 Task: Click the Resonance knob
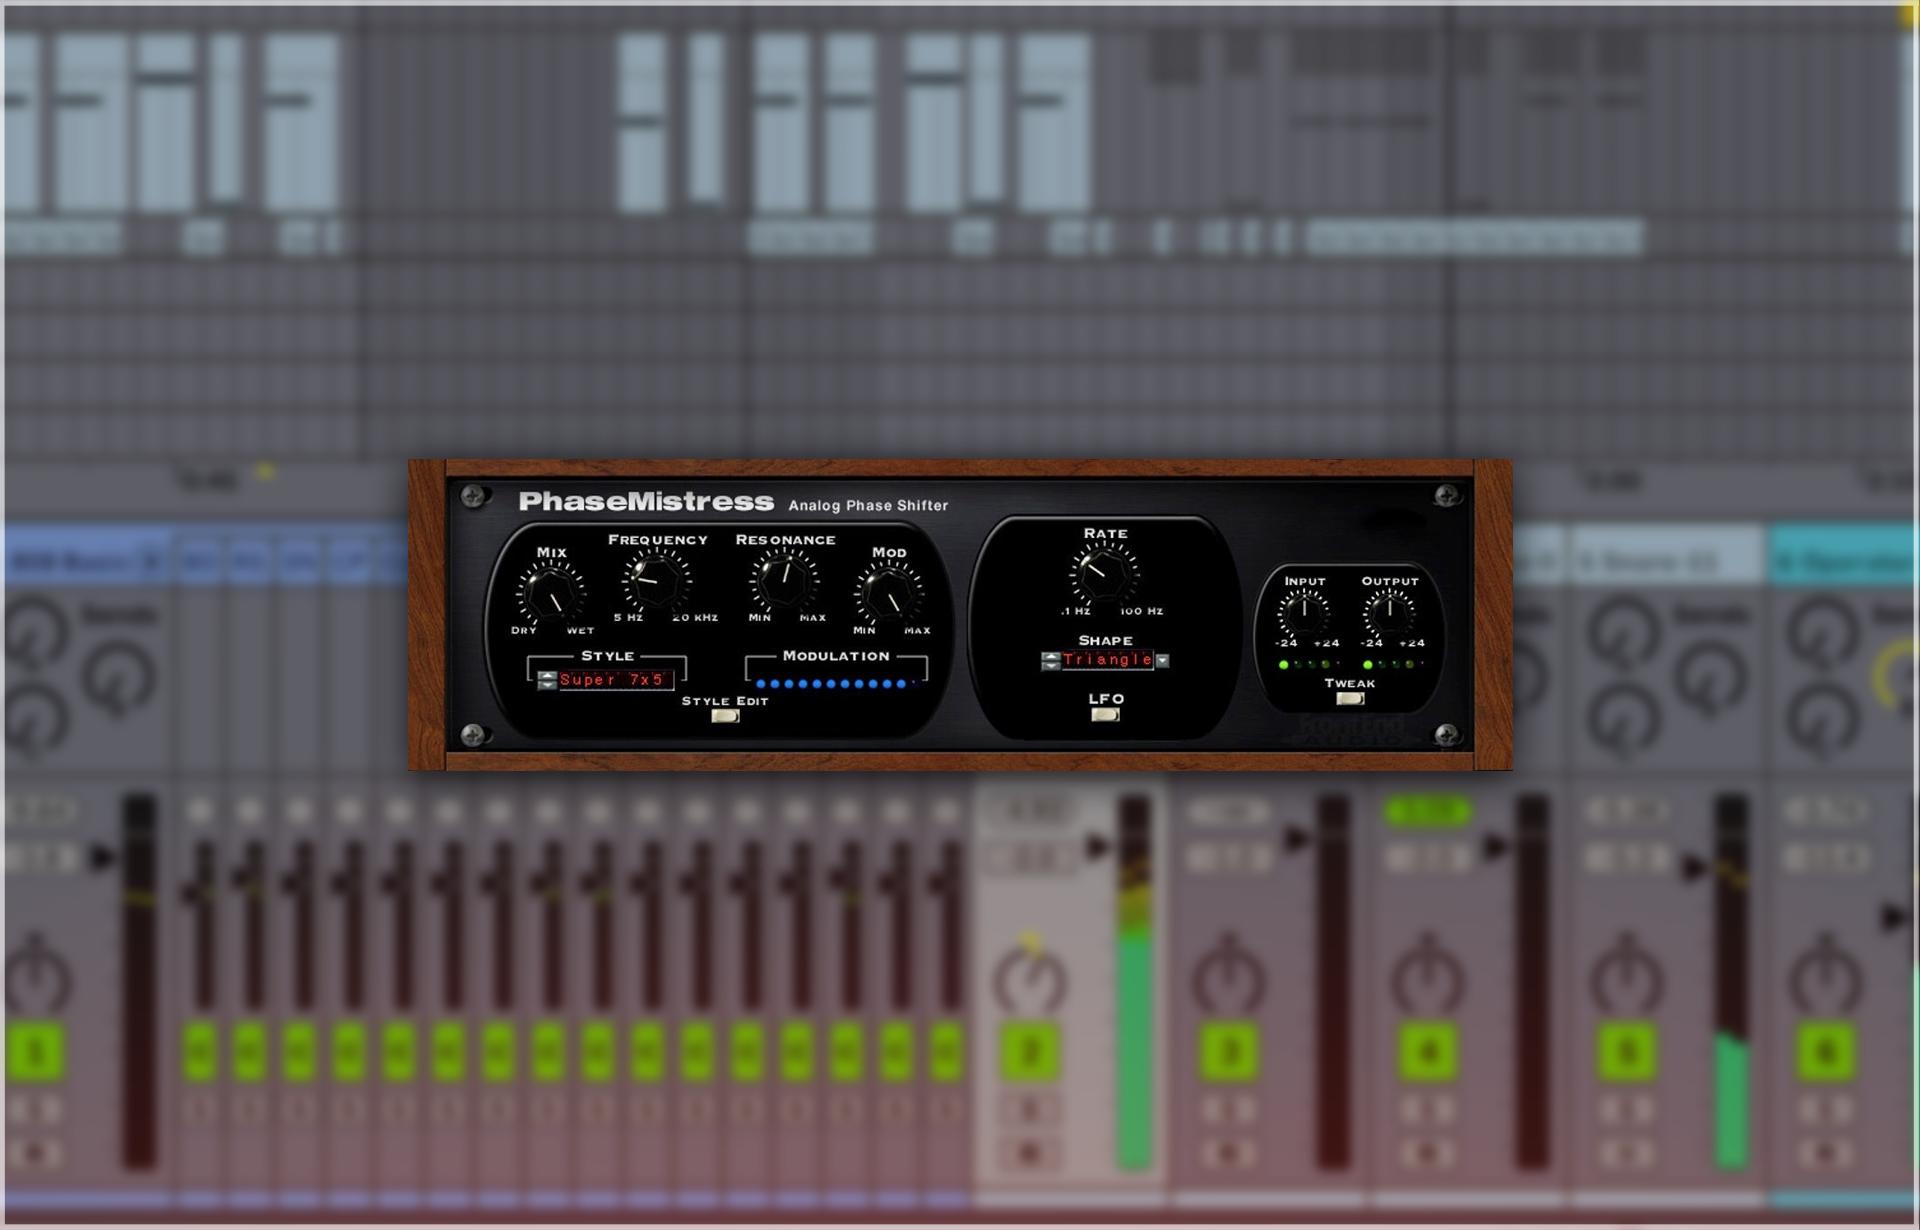[785, 580]
